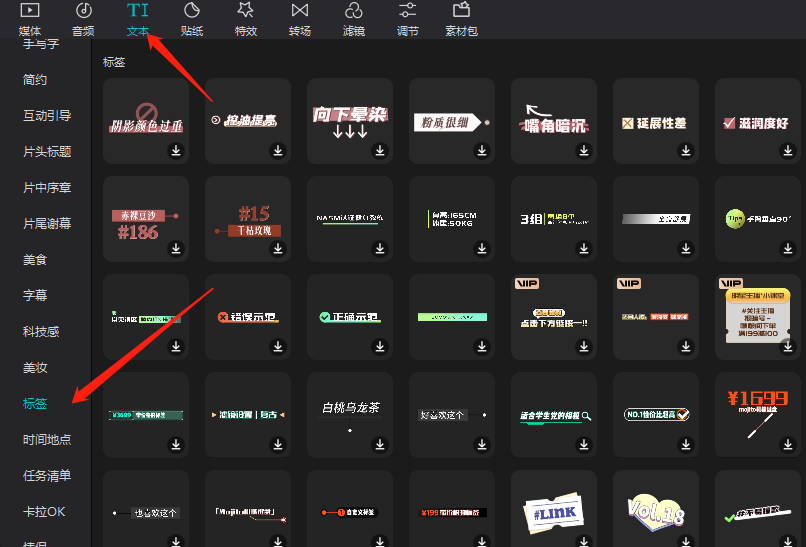806x547 pixels.
Task: Open the 美妆 category
Action: tap(35, 368)
